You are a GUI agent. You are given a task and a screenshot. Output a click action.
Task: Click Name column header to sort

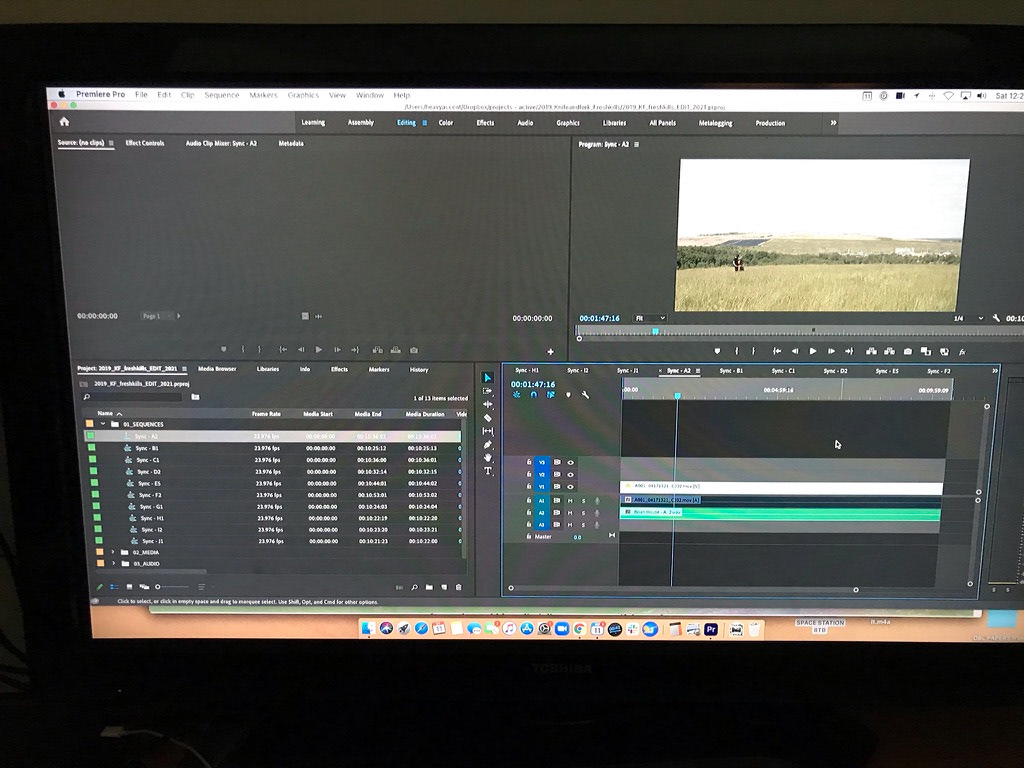tap(104, 413)
